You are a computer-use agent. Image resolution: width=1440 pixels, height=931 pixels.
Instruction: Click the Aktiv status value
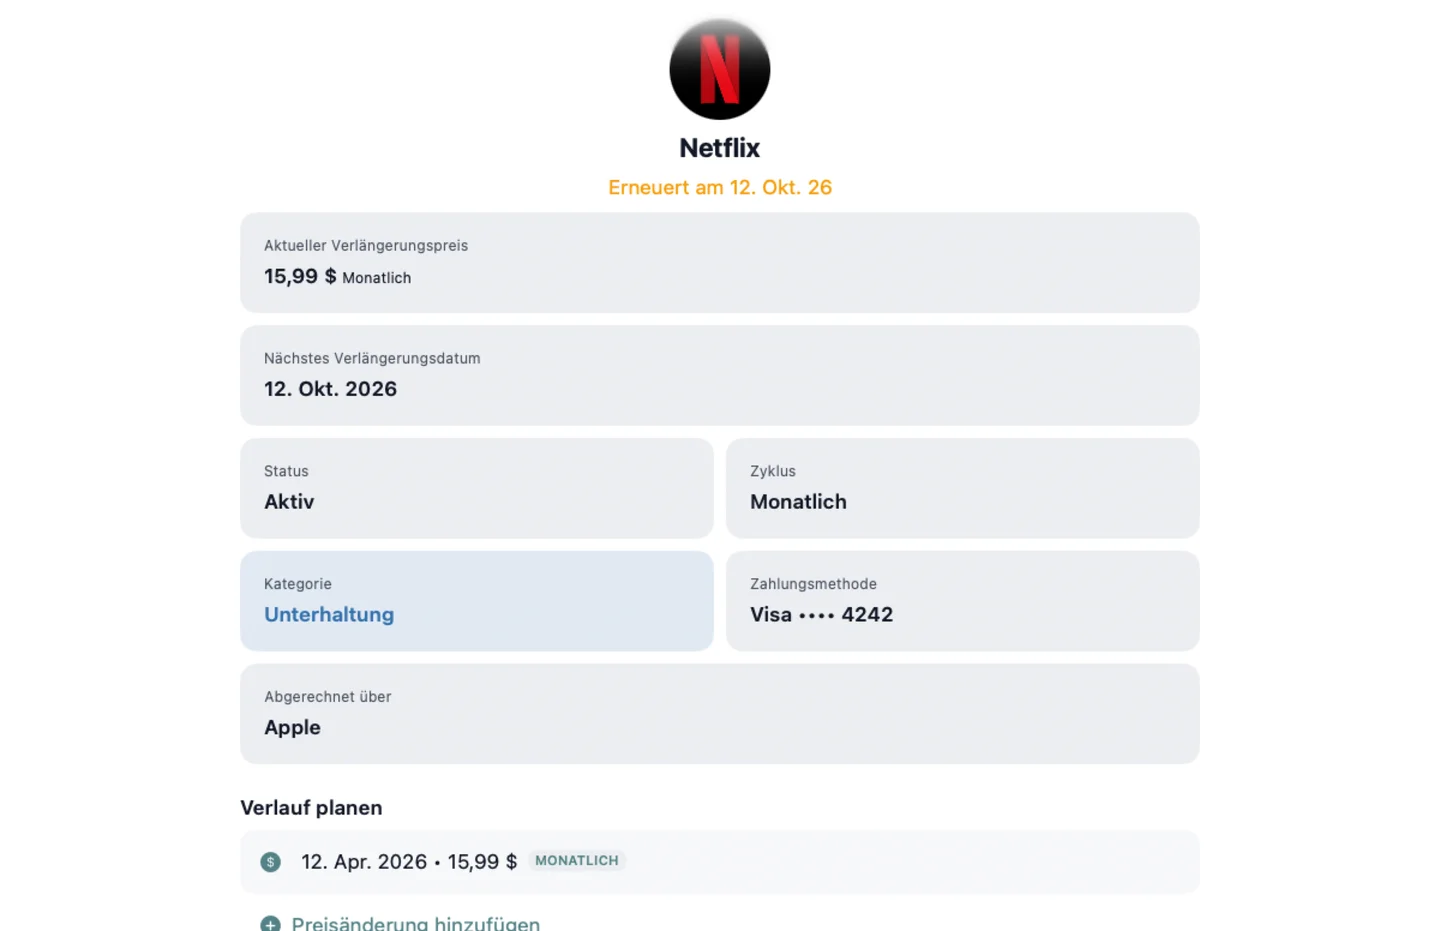(x=289, y=501)
